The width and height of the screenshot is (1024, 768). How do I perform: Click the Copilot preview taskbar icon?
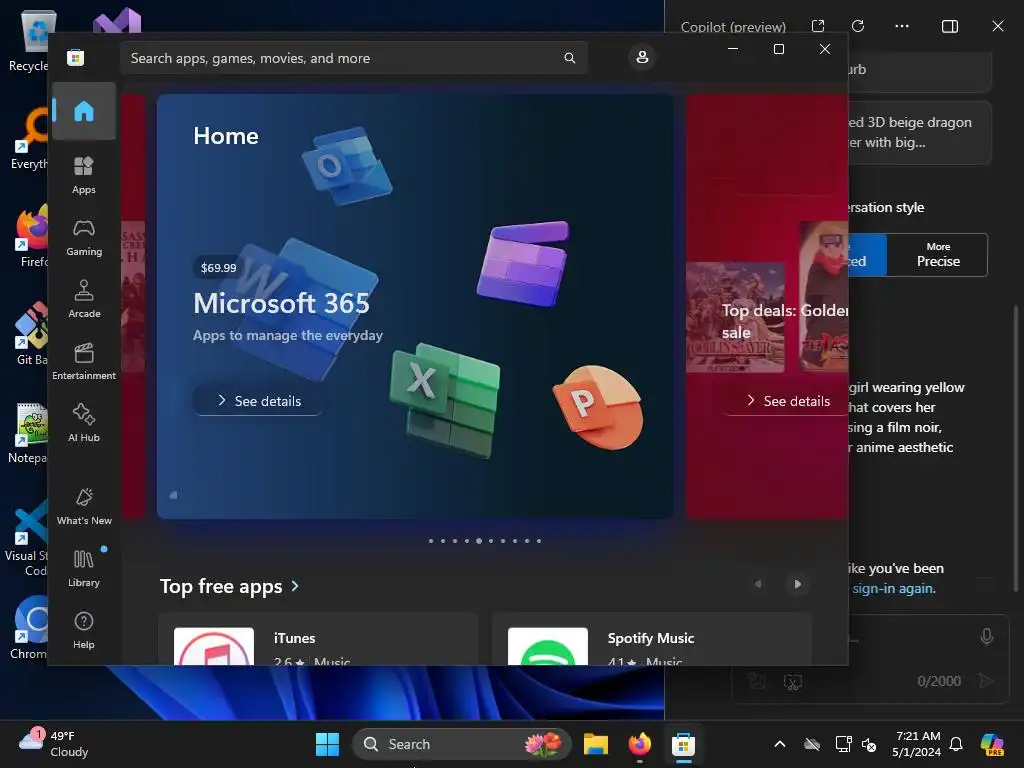tap(992, 744)
